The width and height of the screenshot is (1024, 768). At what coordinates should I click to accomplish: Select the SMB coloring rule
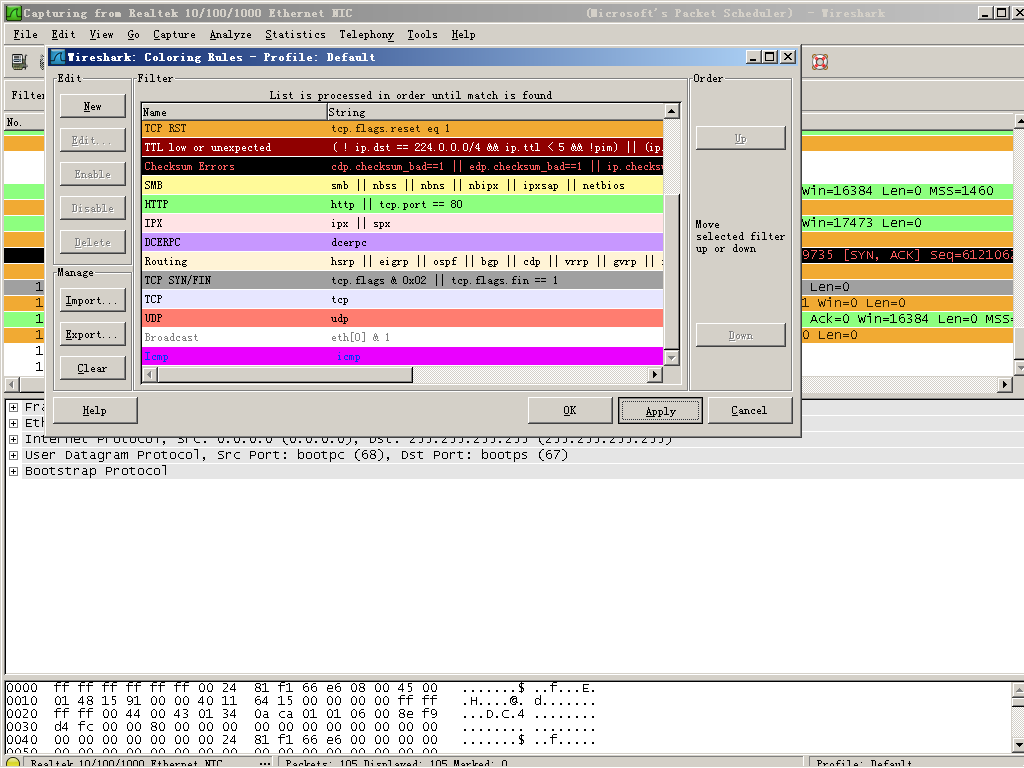(402, 185)
